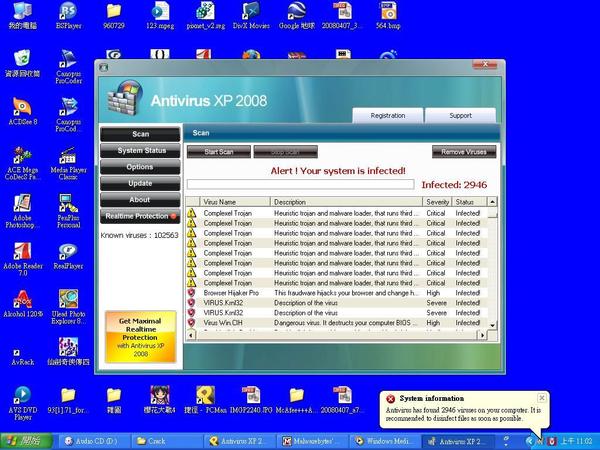Close the System information balloon
600x450 pixels.
tap(542, 398)
